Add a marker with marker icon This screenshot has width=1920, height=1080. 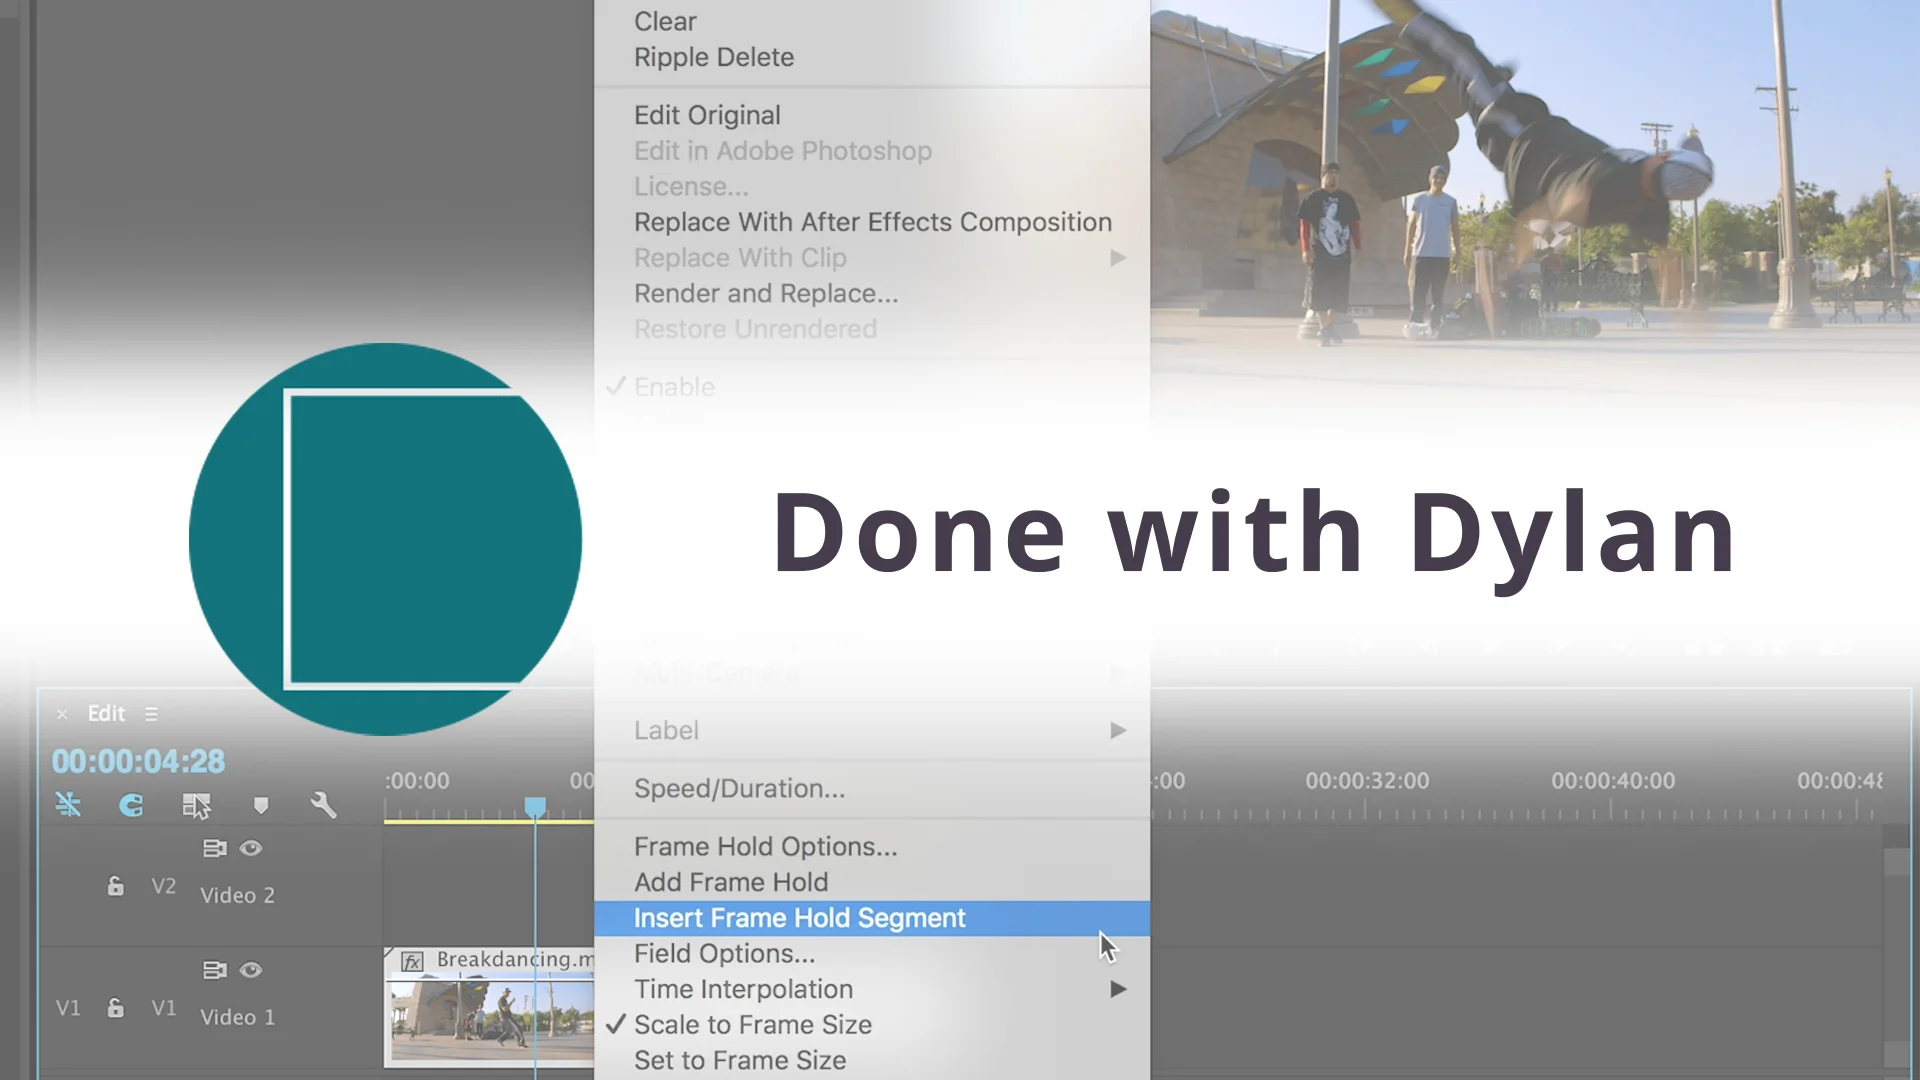pos(261,805)
